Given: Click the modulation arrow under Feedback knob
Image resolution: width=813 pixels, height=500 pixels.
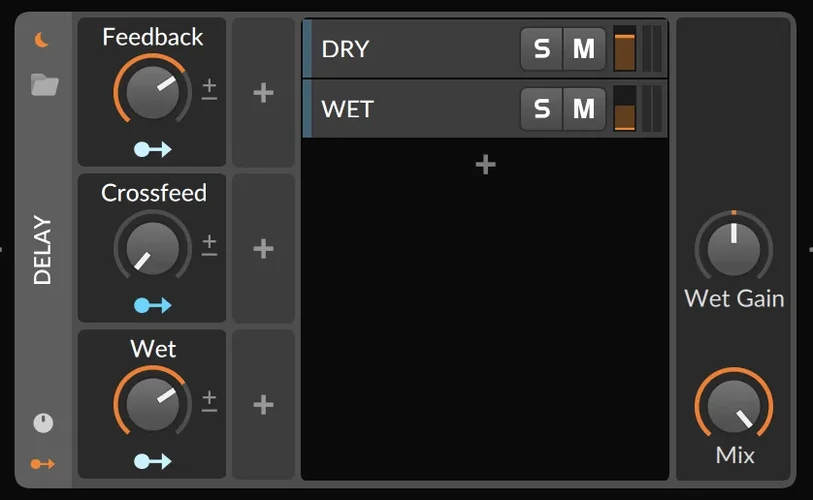Looking at the screenshot, I should tap(153, 149).
